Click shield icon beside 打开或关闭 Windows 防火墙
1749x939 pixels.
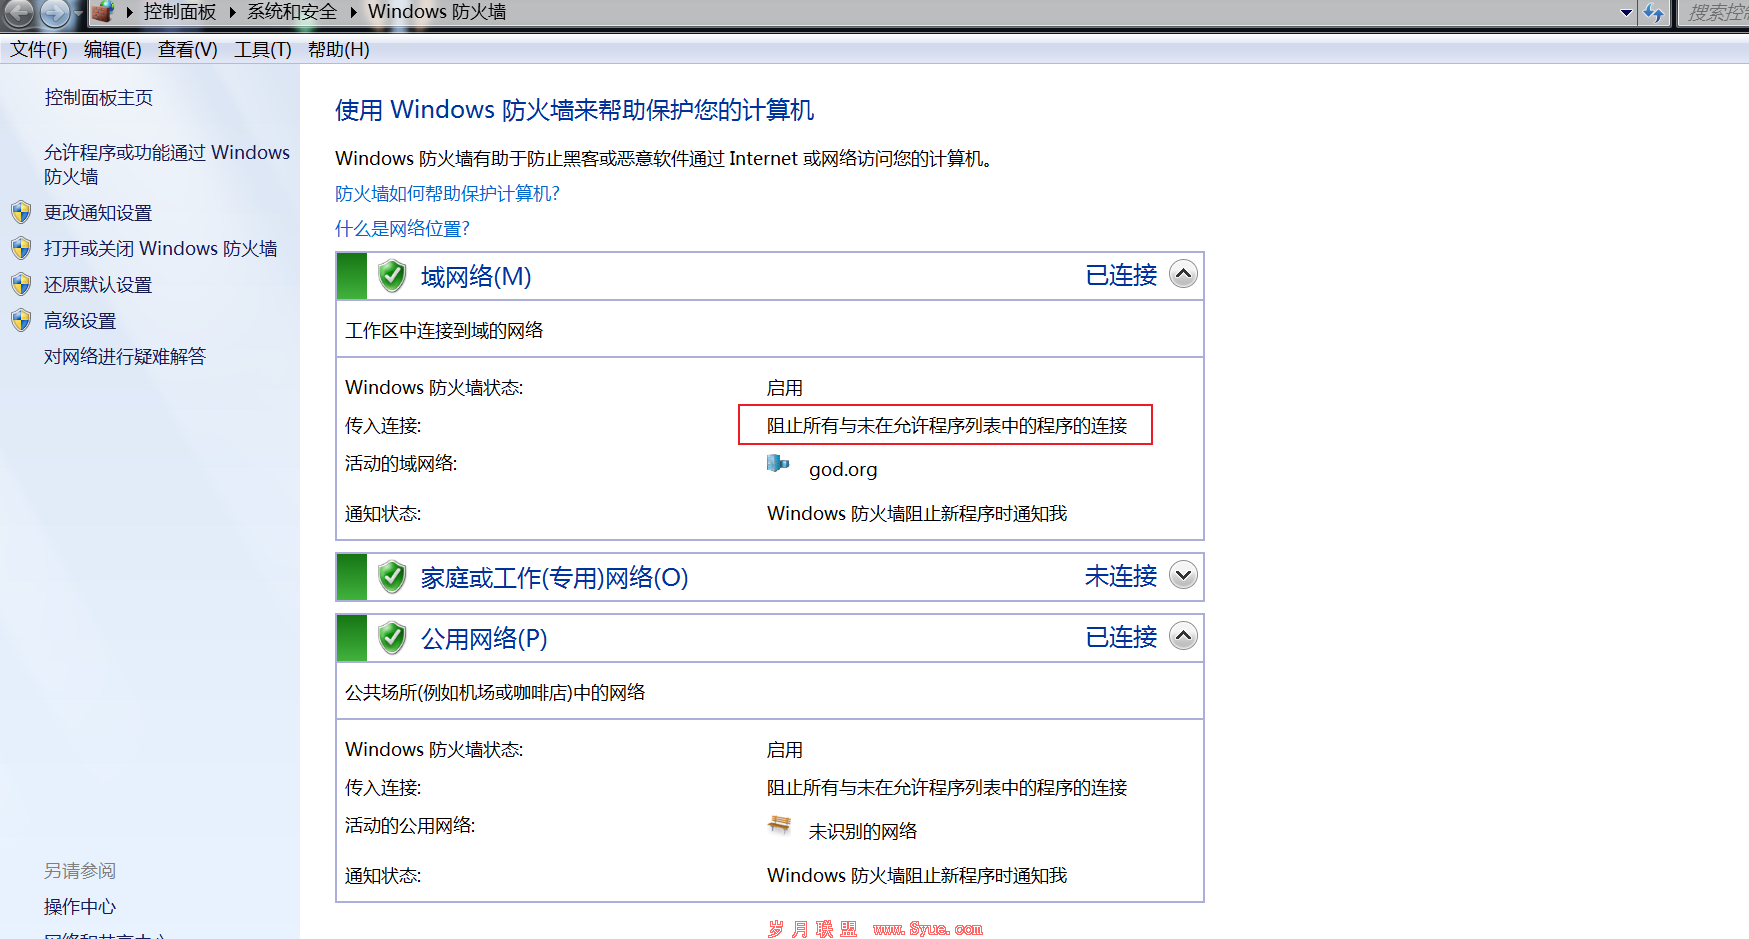pyautogui.click(x=21, y=248)
